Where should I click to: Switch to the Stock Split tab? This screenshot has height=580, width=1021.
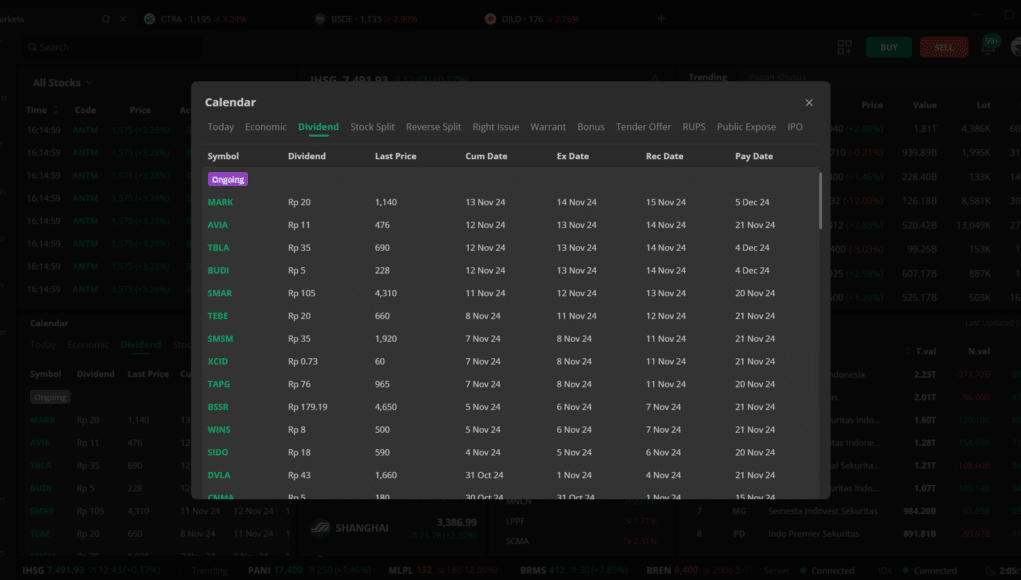372,127
